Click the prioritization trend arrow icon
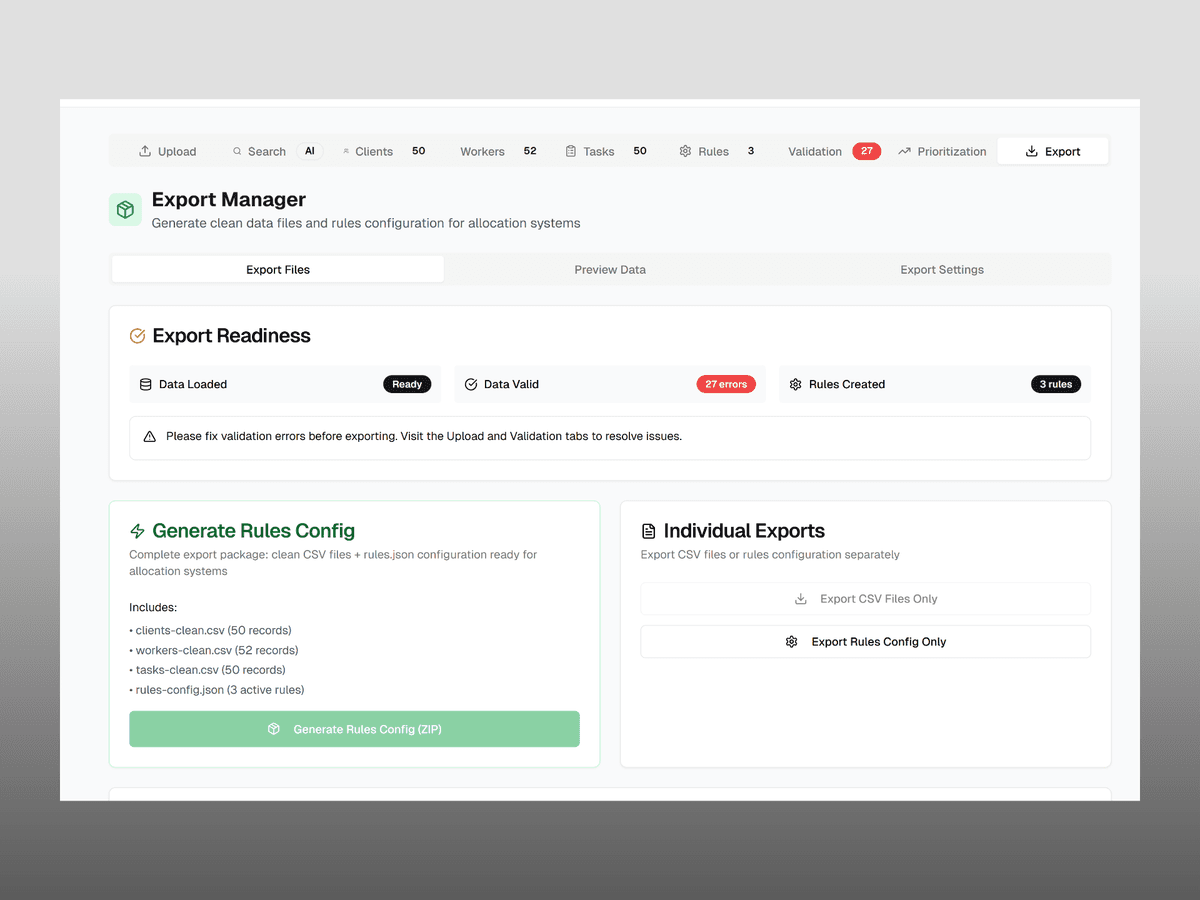This screenshot has width=1200, height=900. pyautogui.click(x=904, y=151)
